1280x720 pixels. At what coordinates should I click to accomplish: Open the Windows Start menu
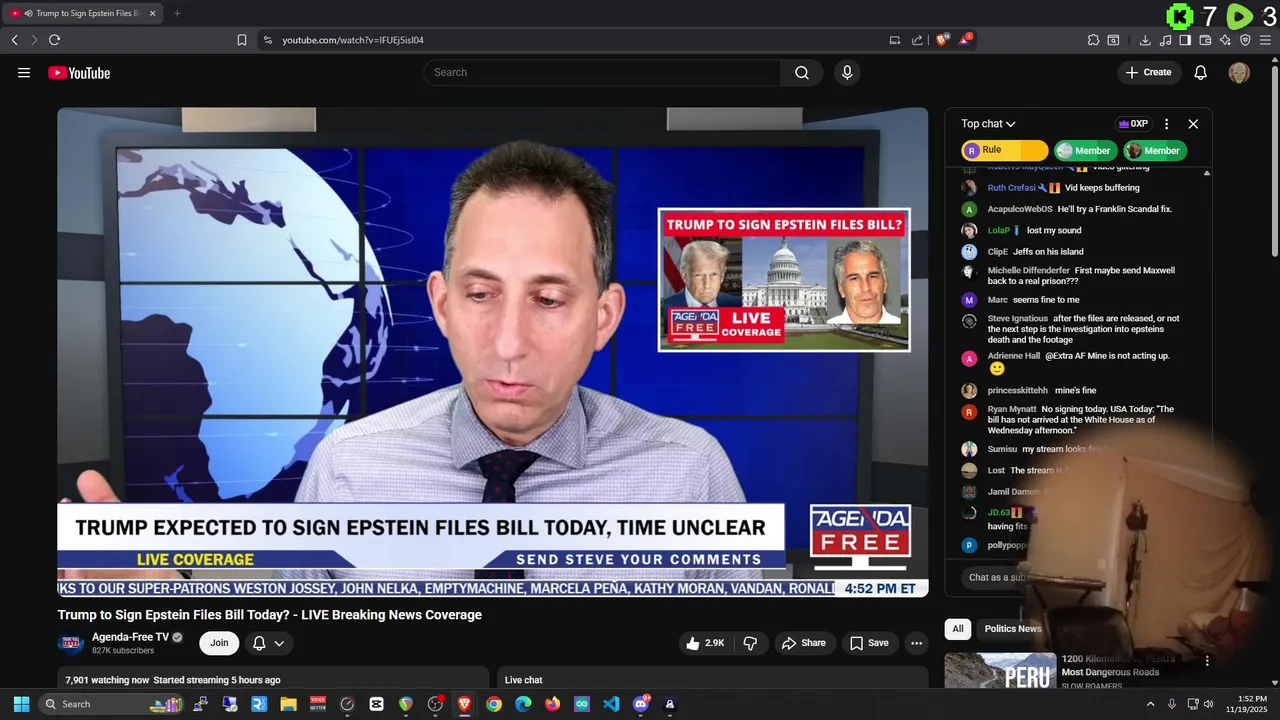tap(21, 704)
